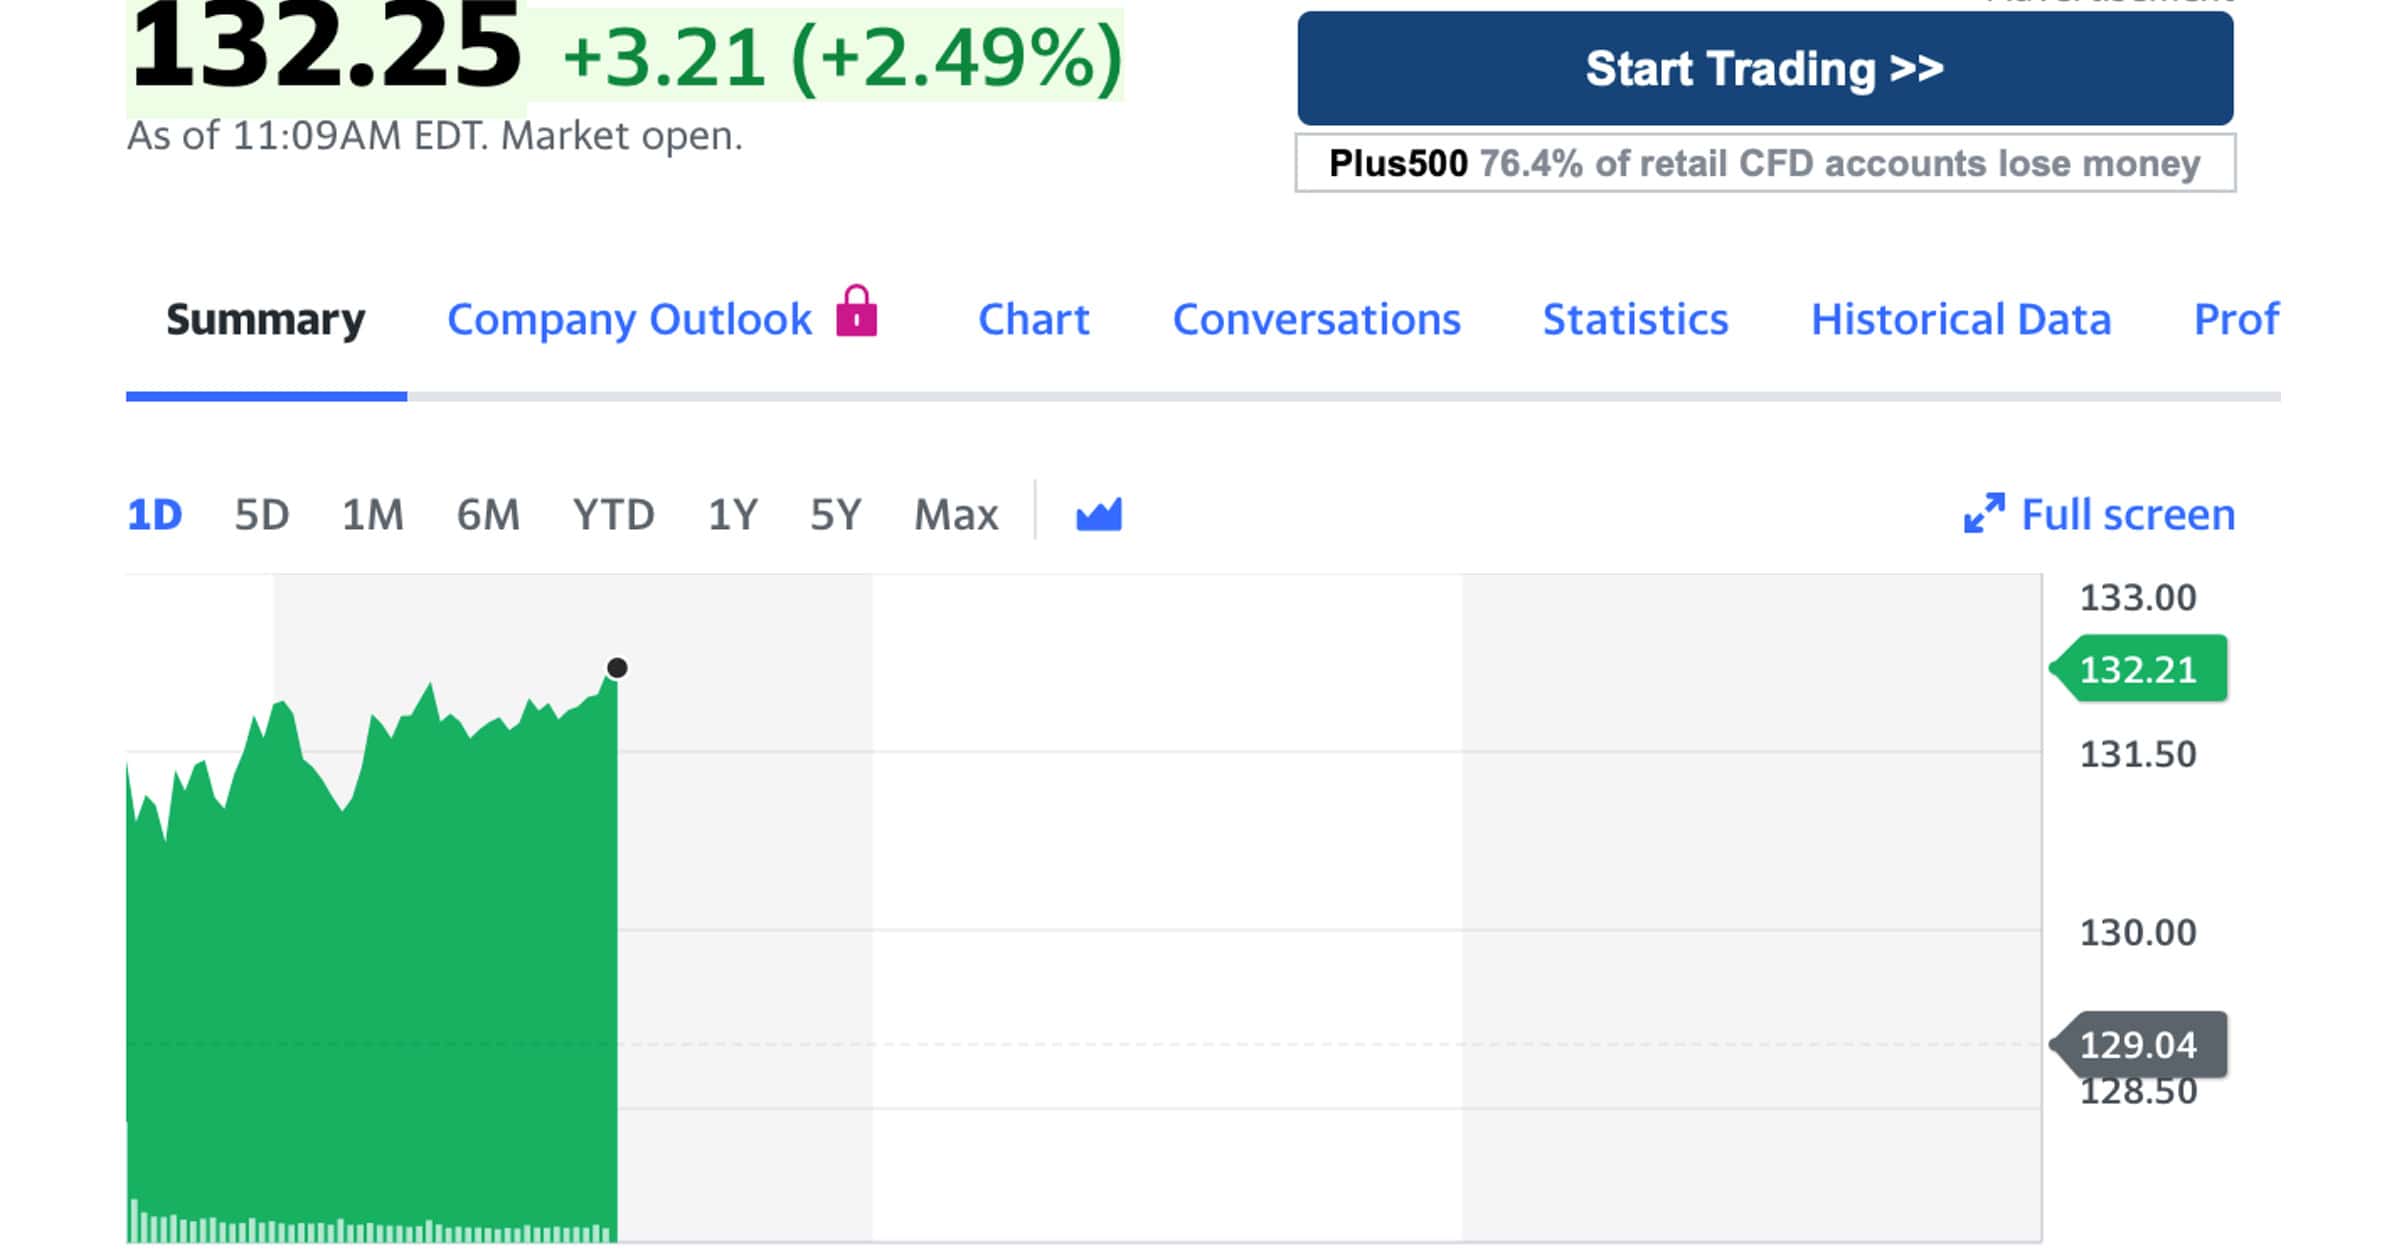Go to the Conversations tab
2400x1260 pixels.
pyautogui.click(x=1316, y=320)
